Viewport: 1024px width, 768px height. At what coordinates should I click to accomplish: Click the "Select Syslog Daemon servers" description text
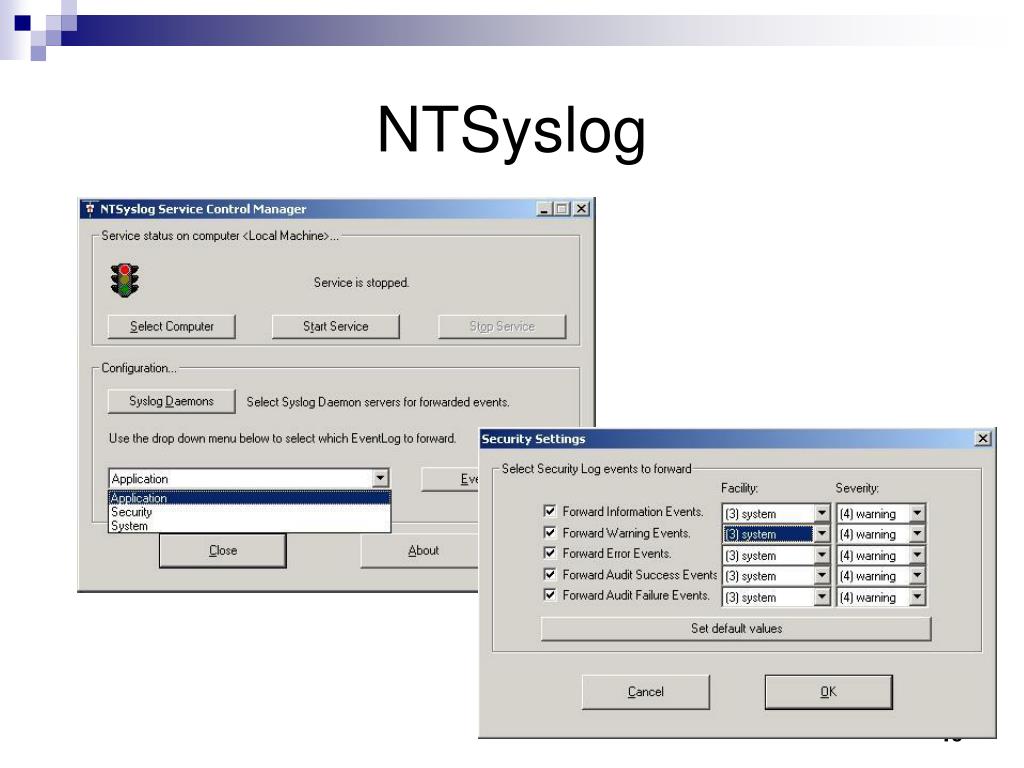[377, 402]
